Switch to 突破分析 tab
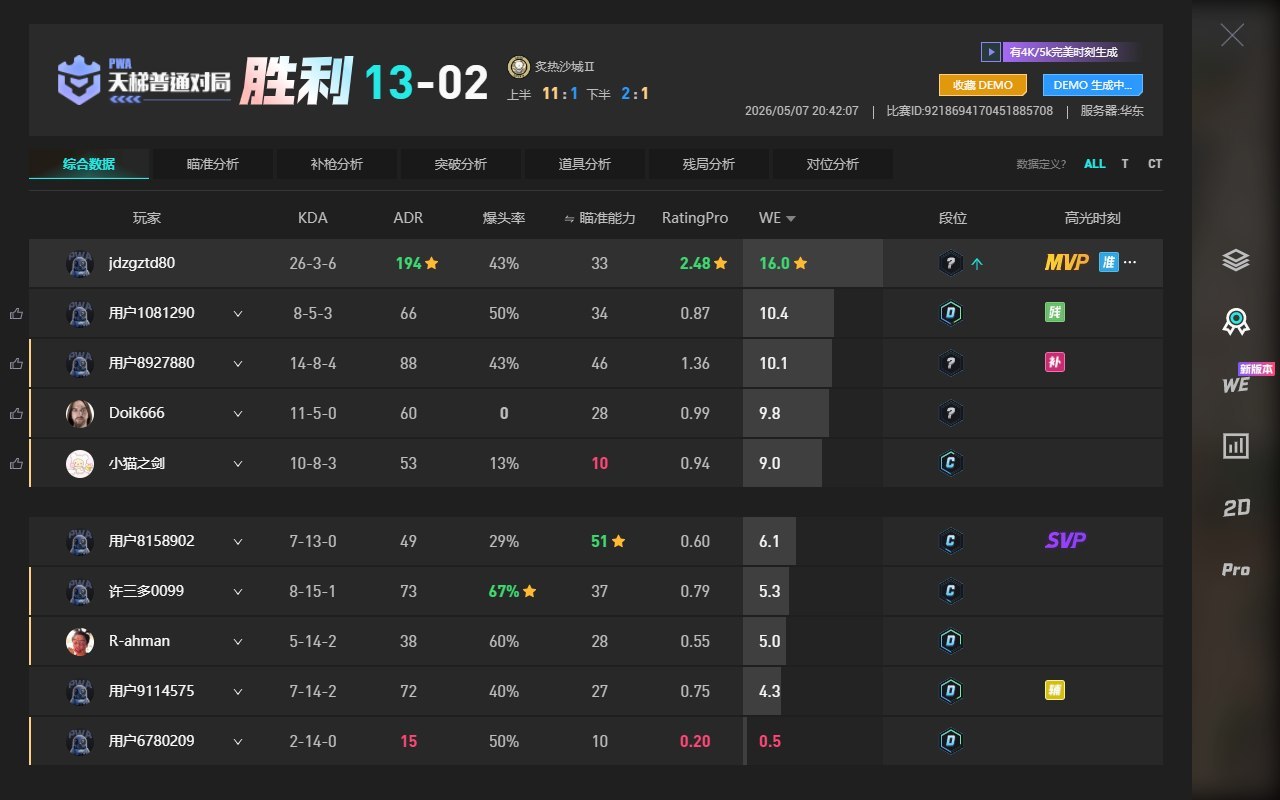 (x=461, y=164)
